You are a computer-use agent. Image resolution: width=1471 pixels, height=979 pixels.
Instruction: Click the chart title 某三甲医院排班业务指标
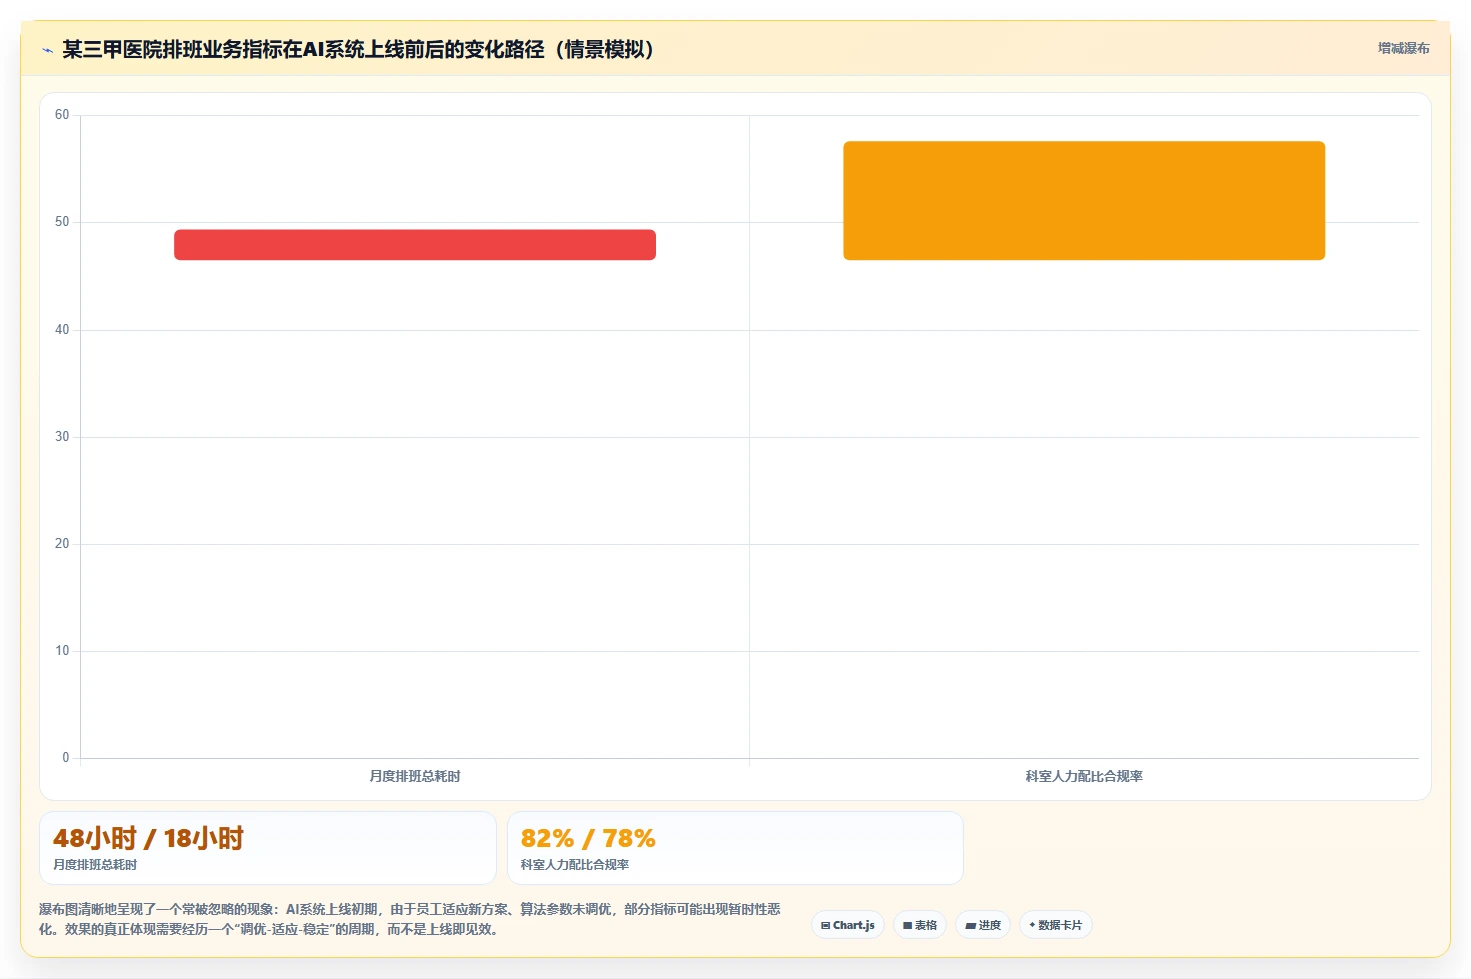pos(358,49)
